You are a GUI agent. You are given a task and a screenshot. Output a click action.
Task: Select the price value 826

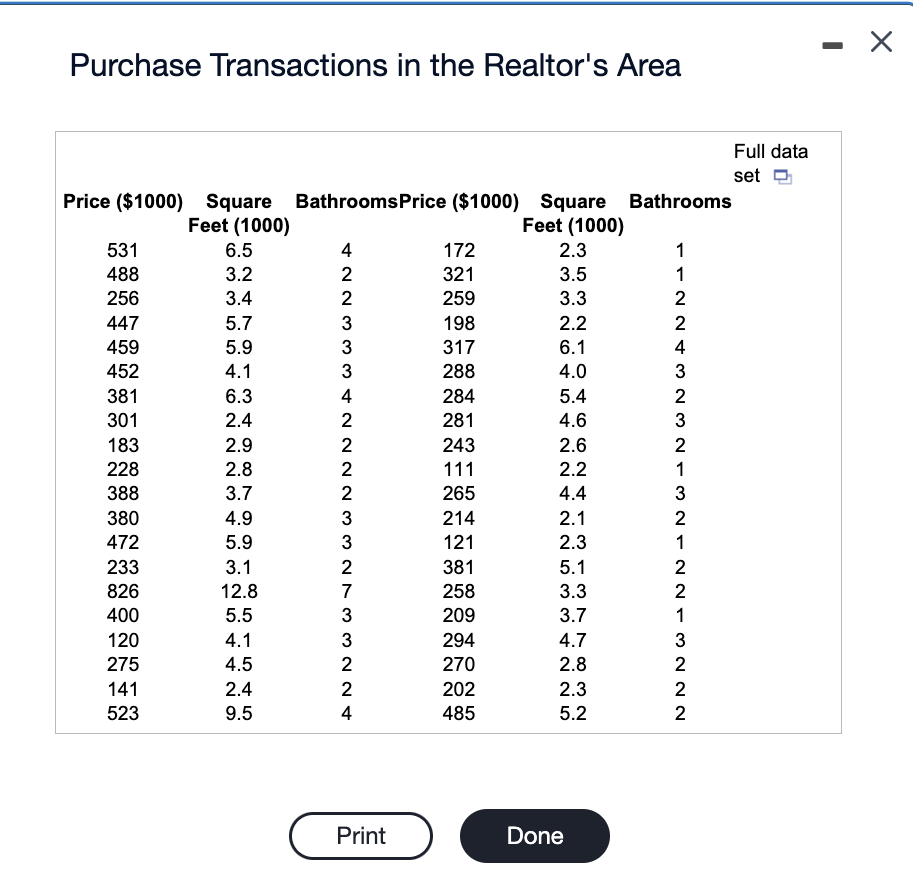click(123, 591)
